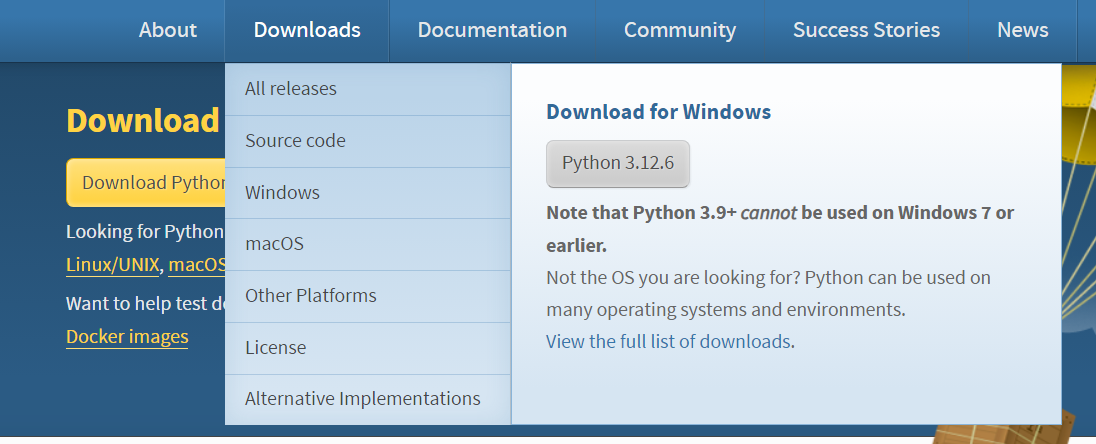Click the Python 3.12.6 download button

(618, 164)
